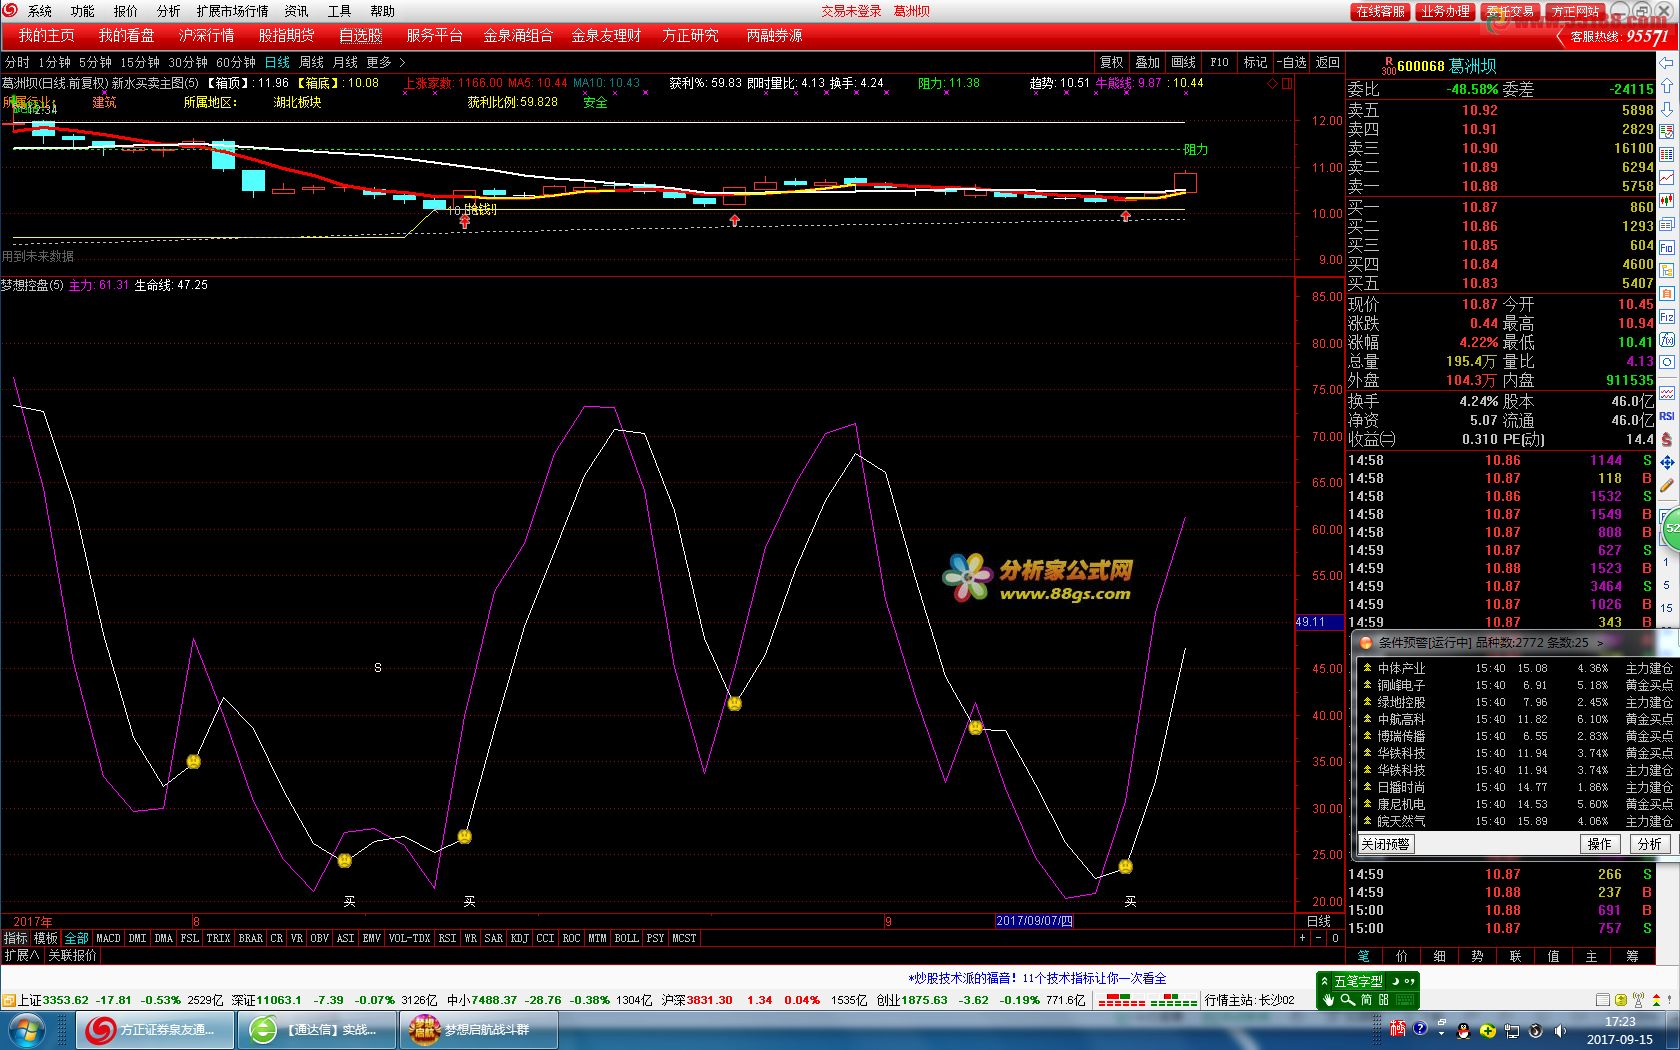Click the 委托交易 button
The width and height of the screenshot is (1680, 1050).
click(x=1510, y=12)
